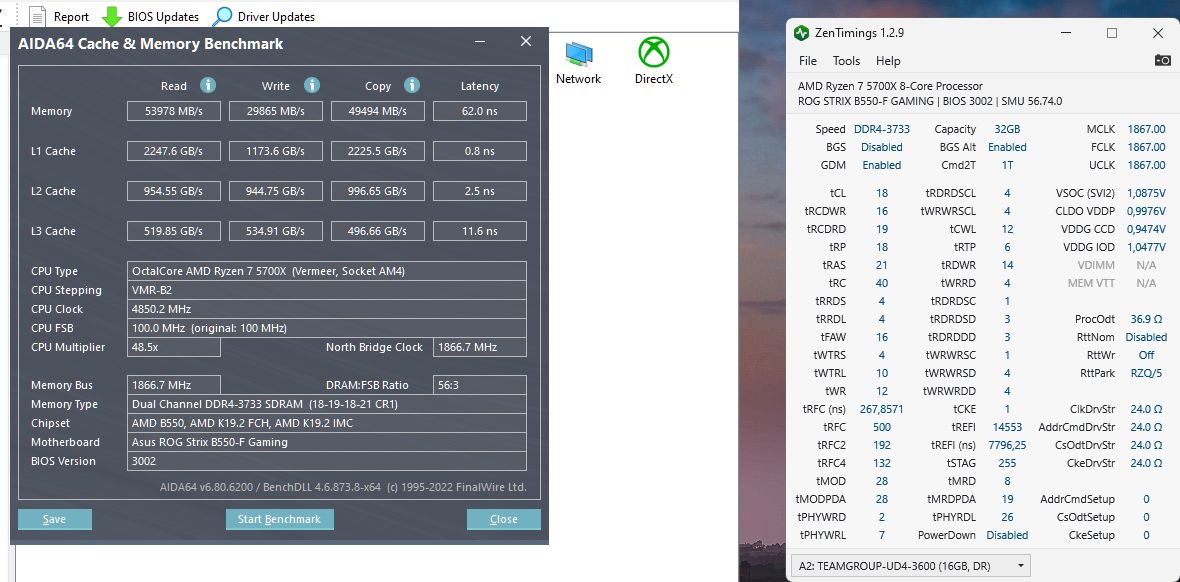Click the Close button in benchmark dialog
This screenshot has height=582, width=1180.
(503, 519)
